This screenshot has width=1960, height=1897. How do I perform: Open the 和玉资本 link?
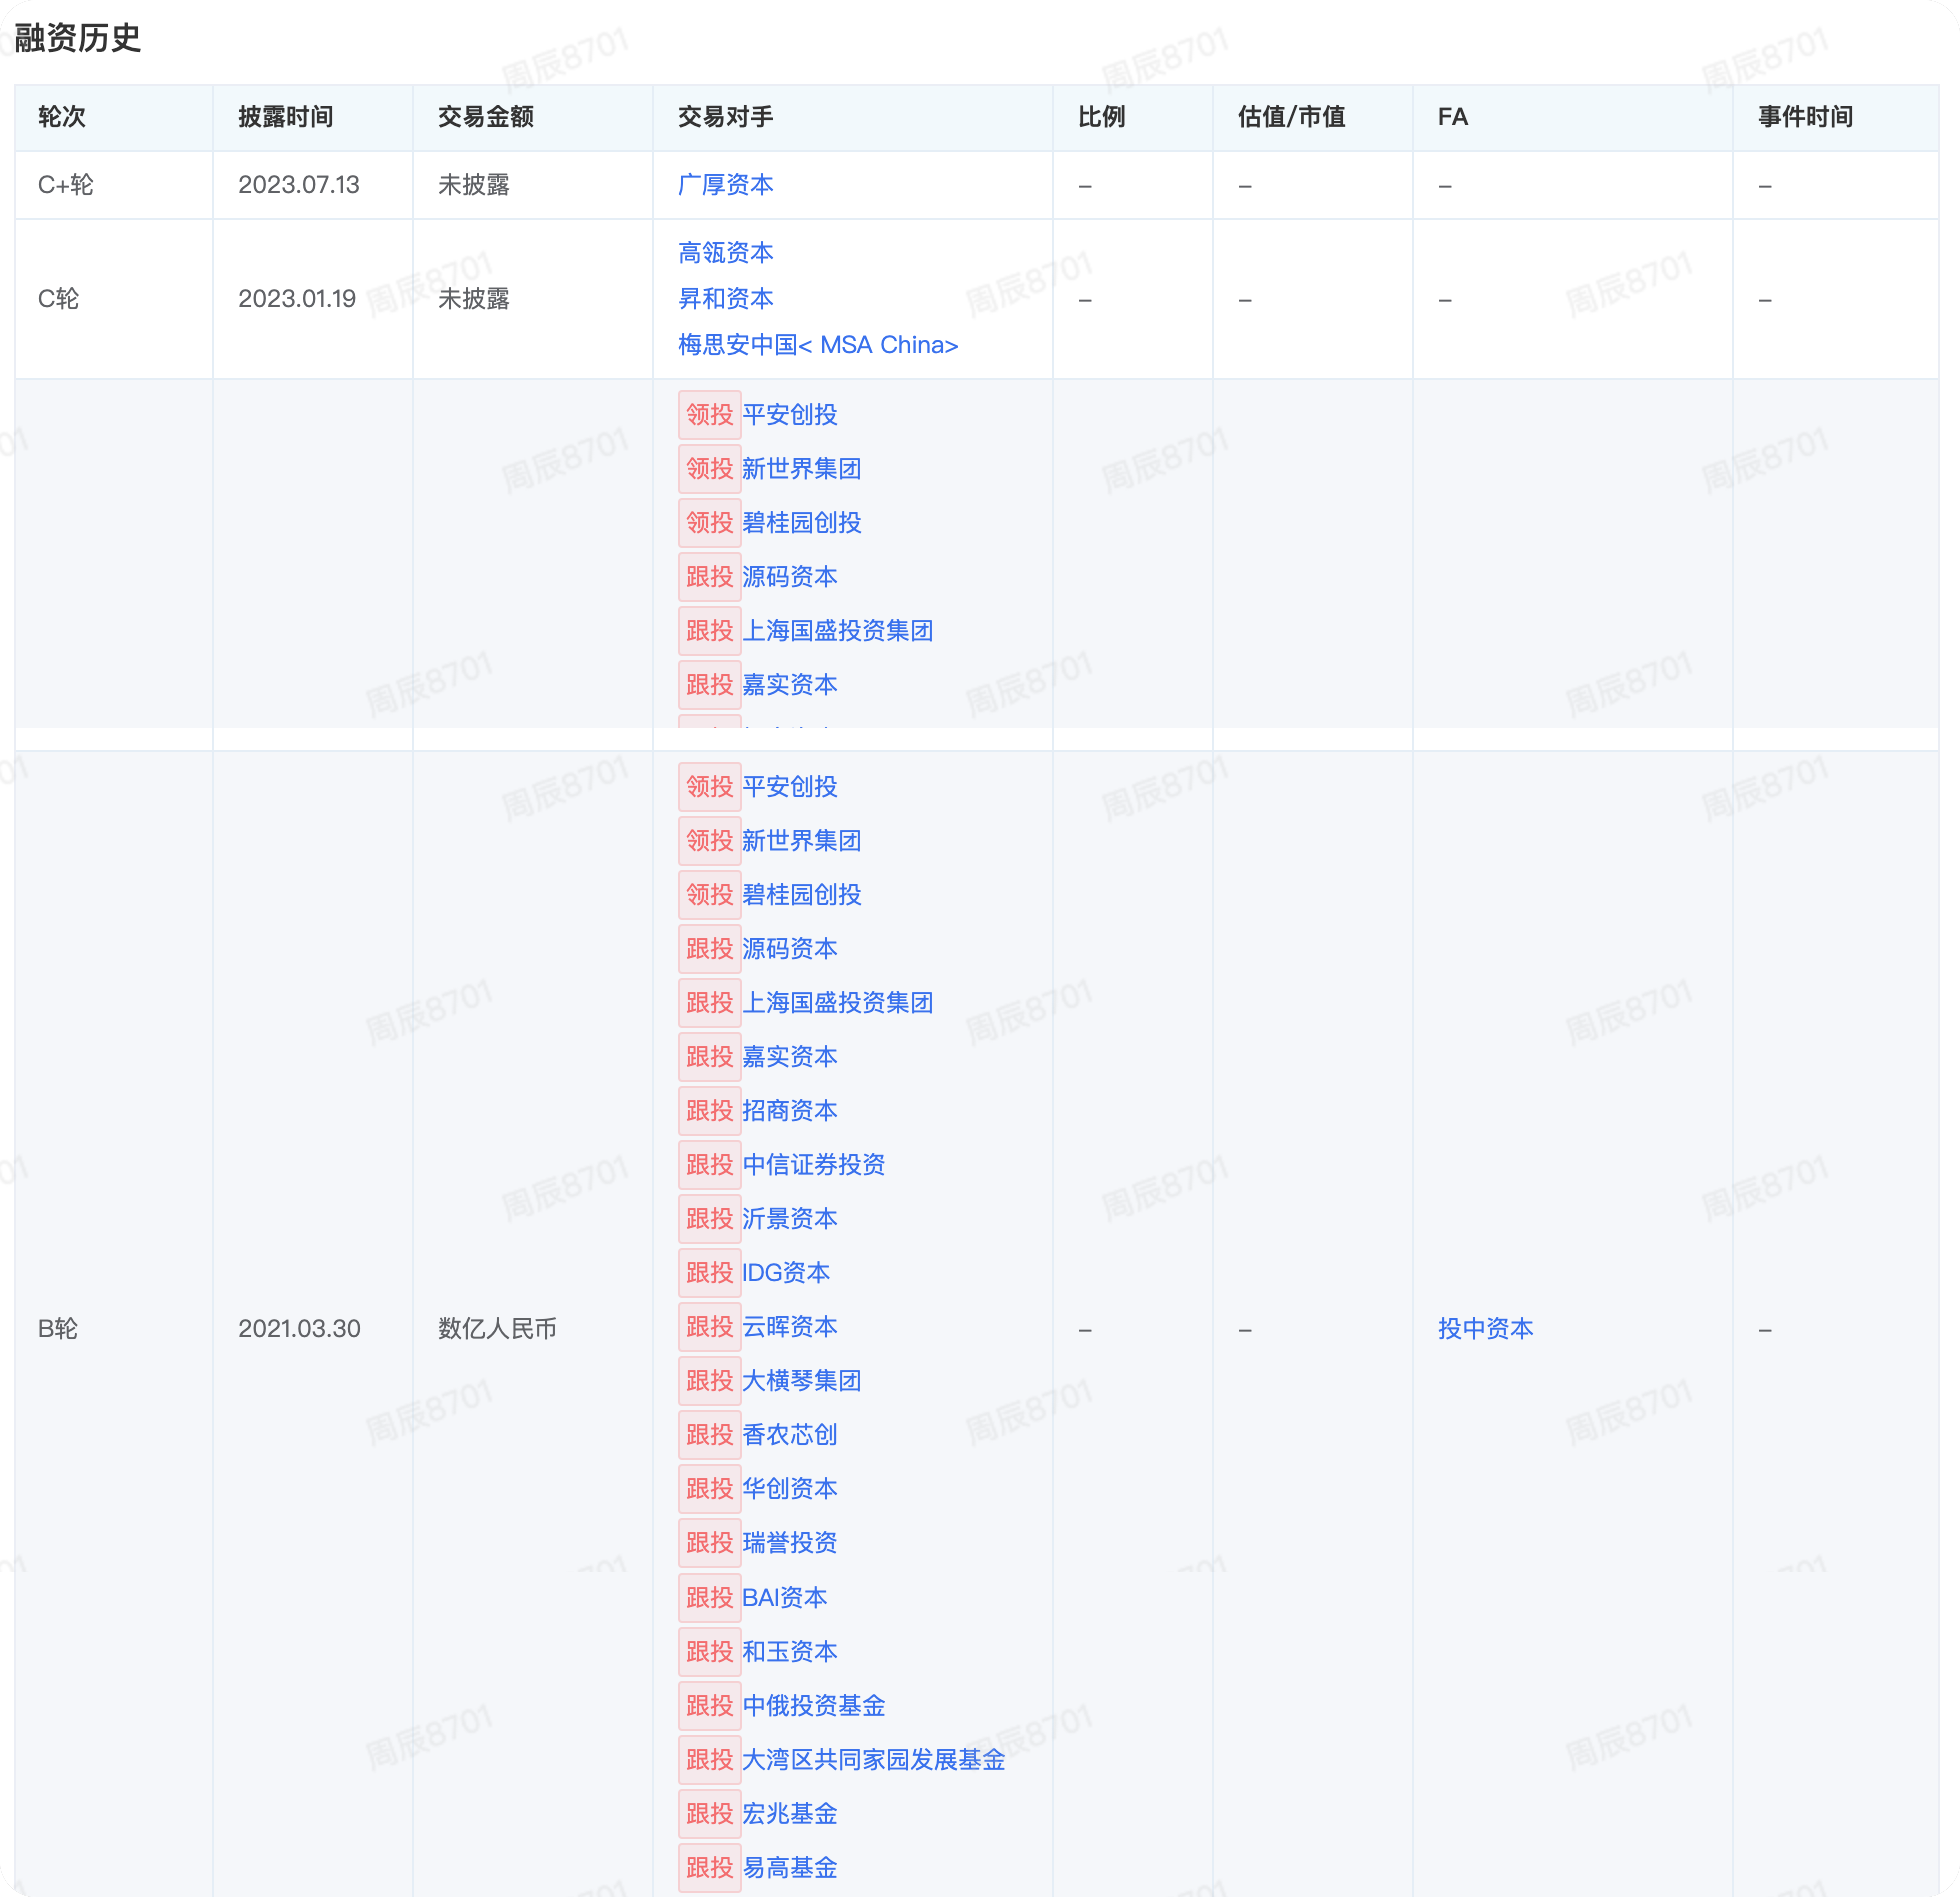[790, 1652]
